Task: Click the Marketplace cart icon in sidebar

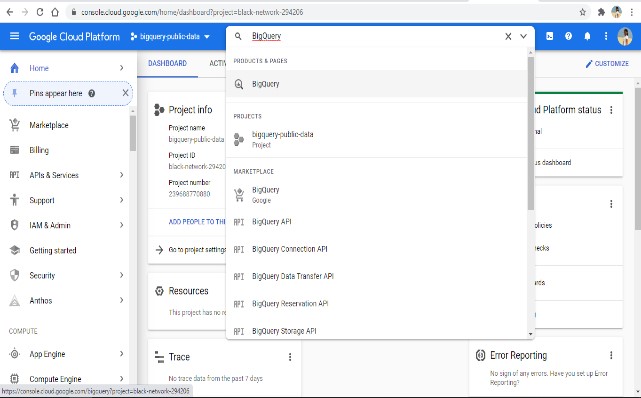Action: (15, 125)
